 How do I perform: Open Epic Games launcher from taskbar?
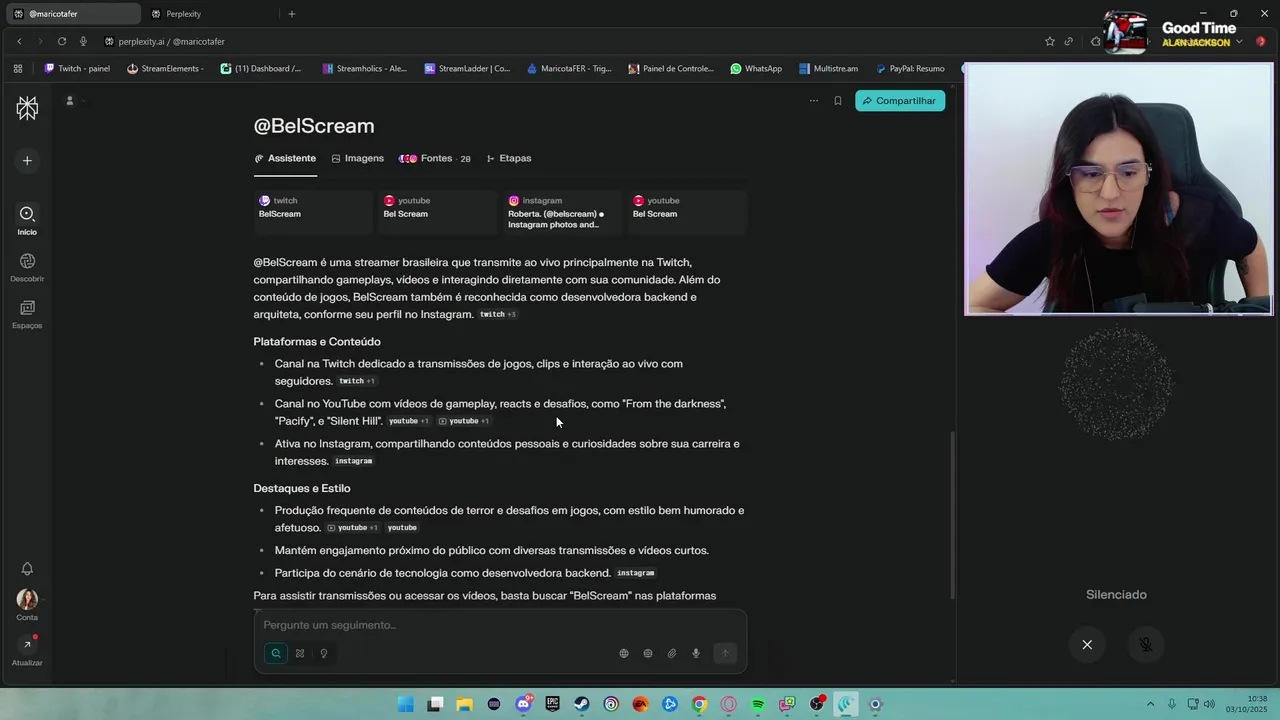pyautogui.click(x=552, y=705)
